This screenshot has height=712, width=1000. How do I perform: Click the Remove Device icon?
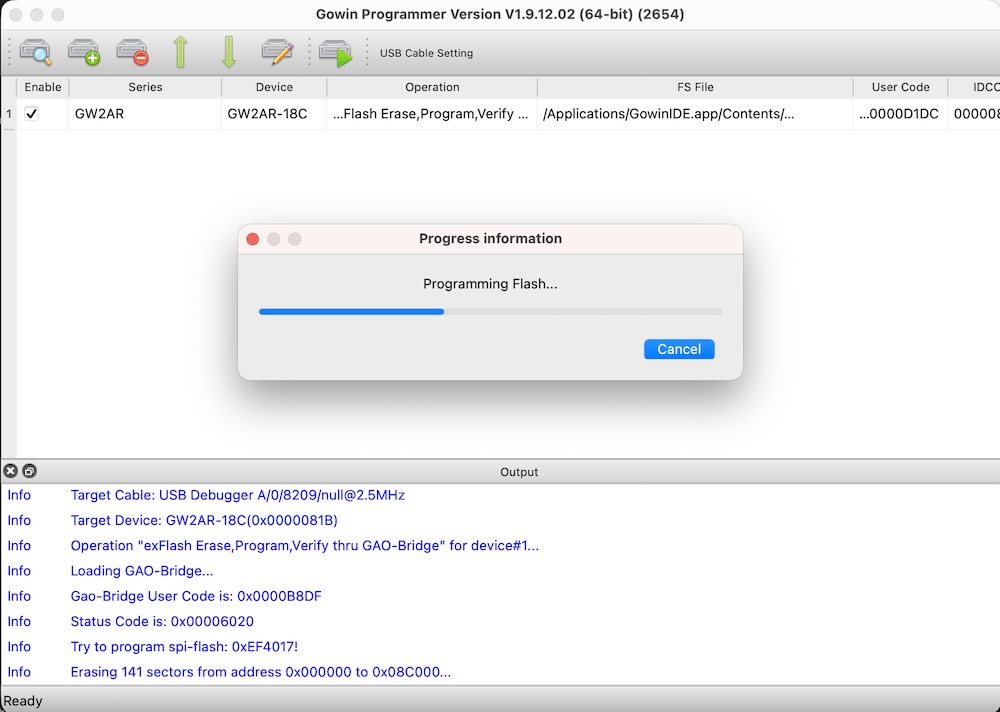(x=131, y=52)
